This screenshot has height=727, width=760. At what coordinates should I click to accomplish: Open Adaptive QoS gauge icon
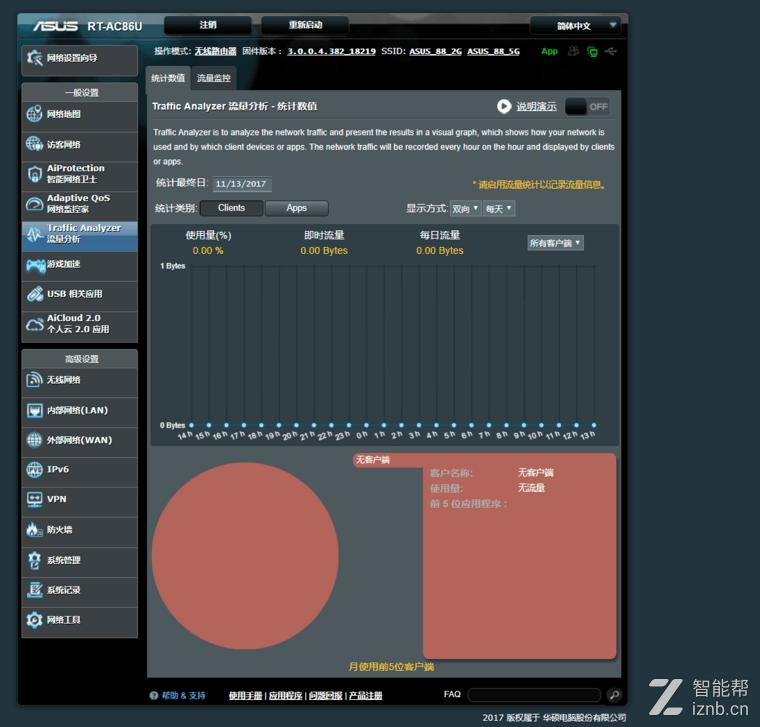tap(34, 204)
